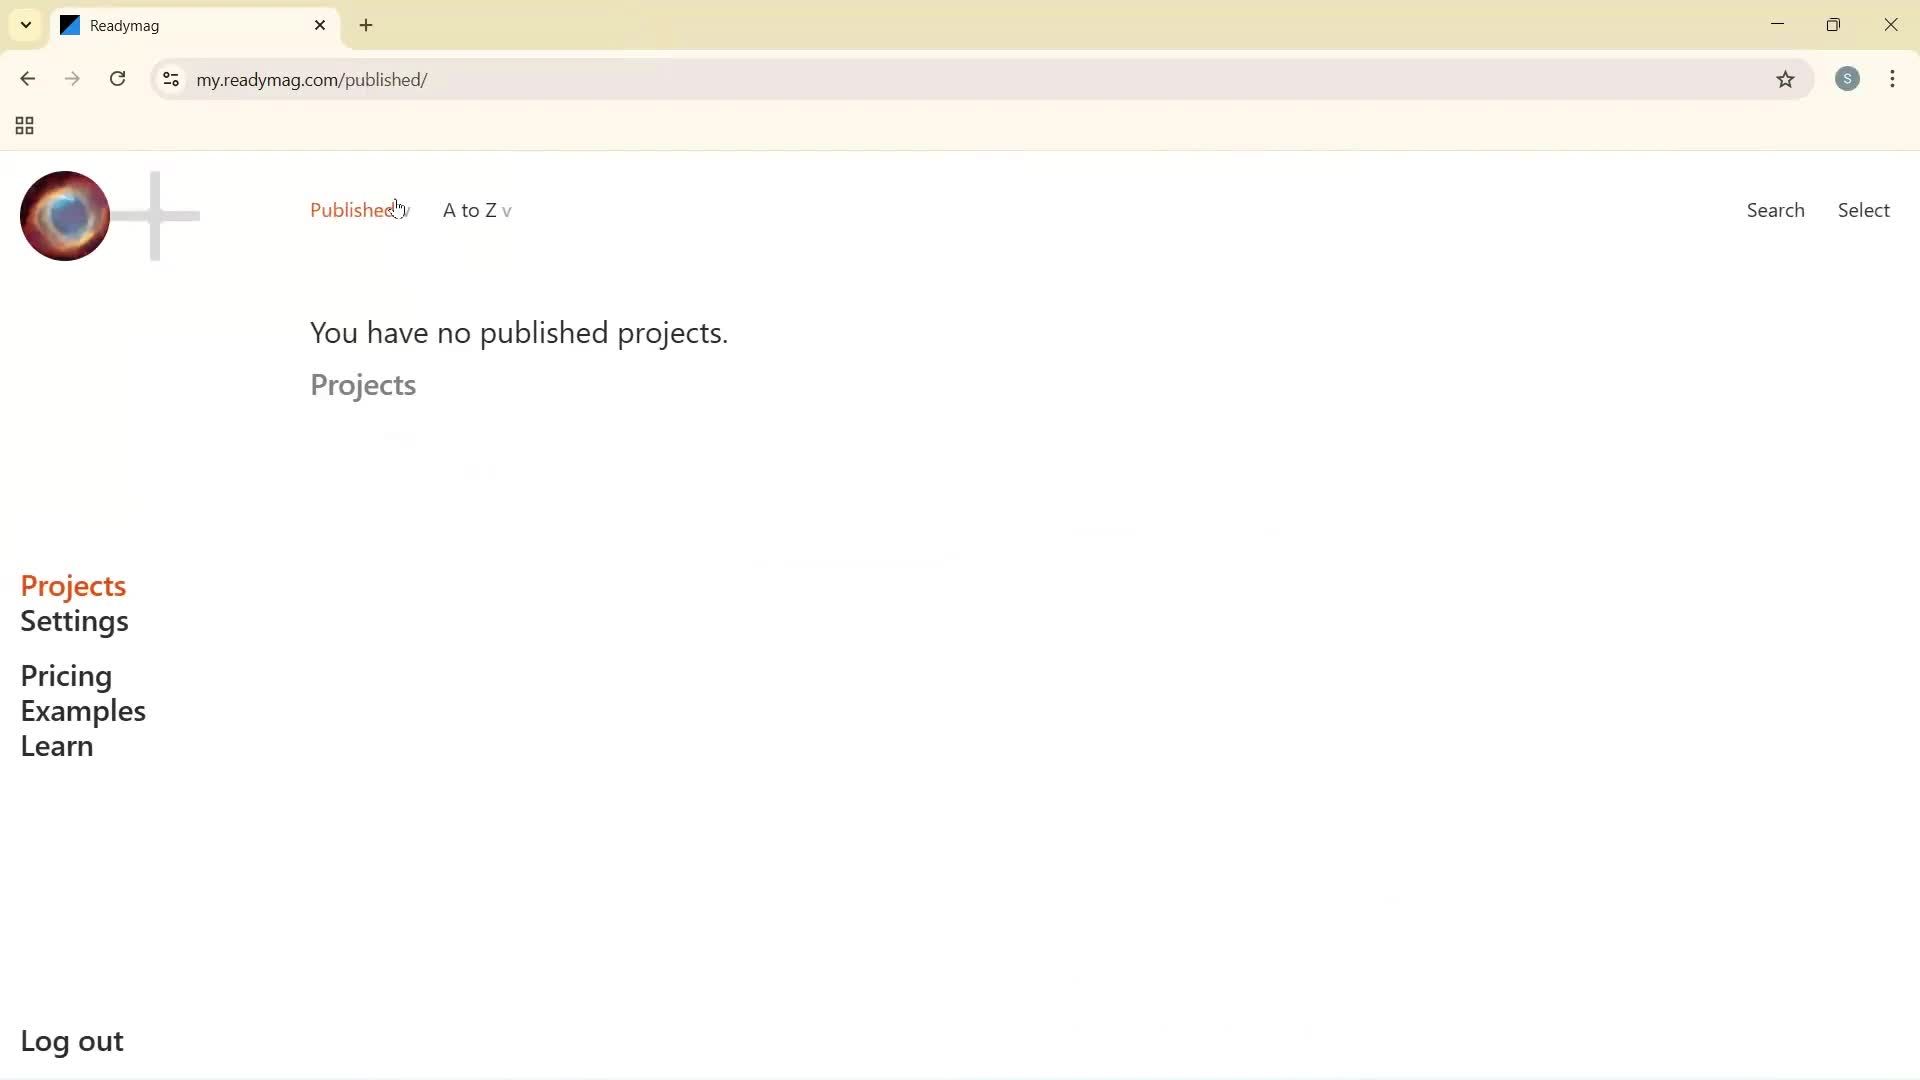Screen dimensions: 1920x1080
Task: Click the site information icon in address bar
Action: [x=170, y=80]
